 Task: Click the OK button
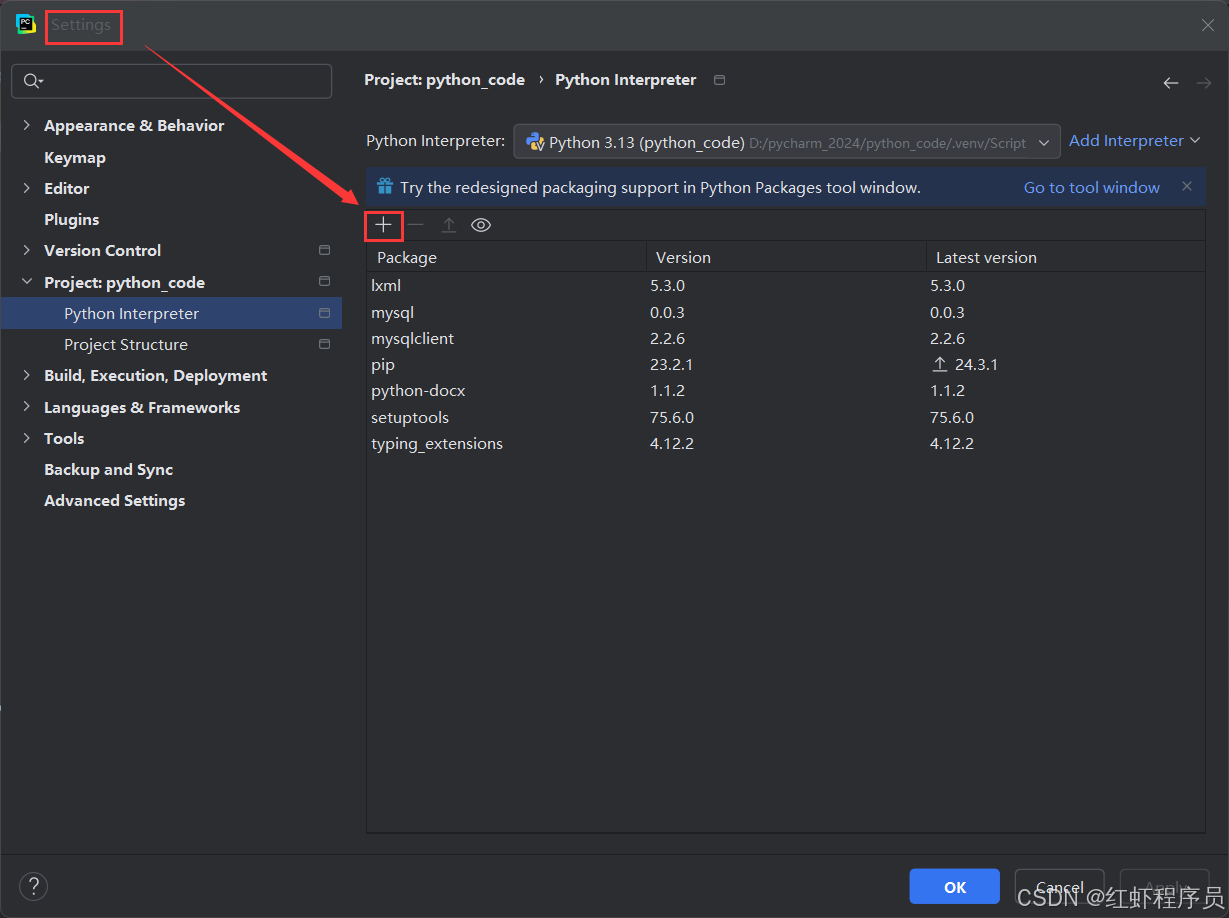click(x=955, y=887)
